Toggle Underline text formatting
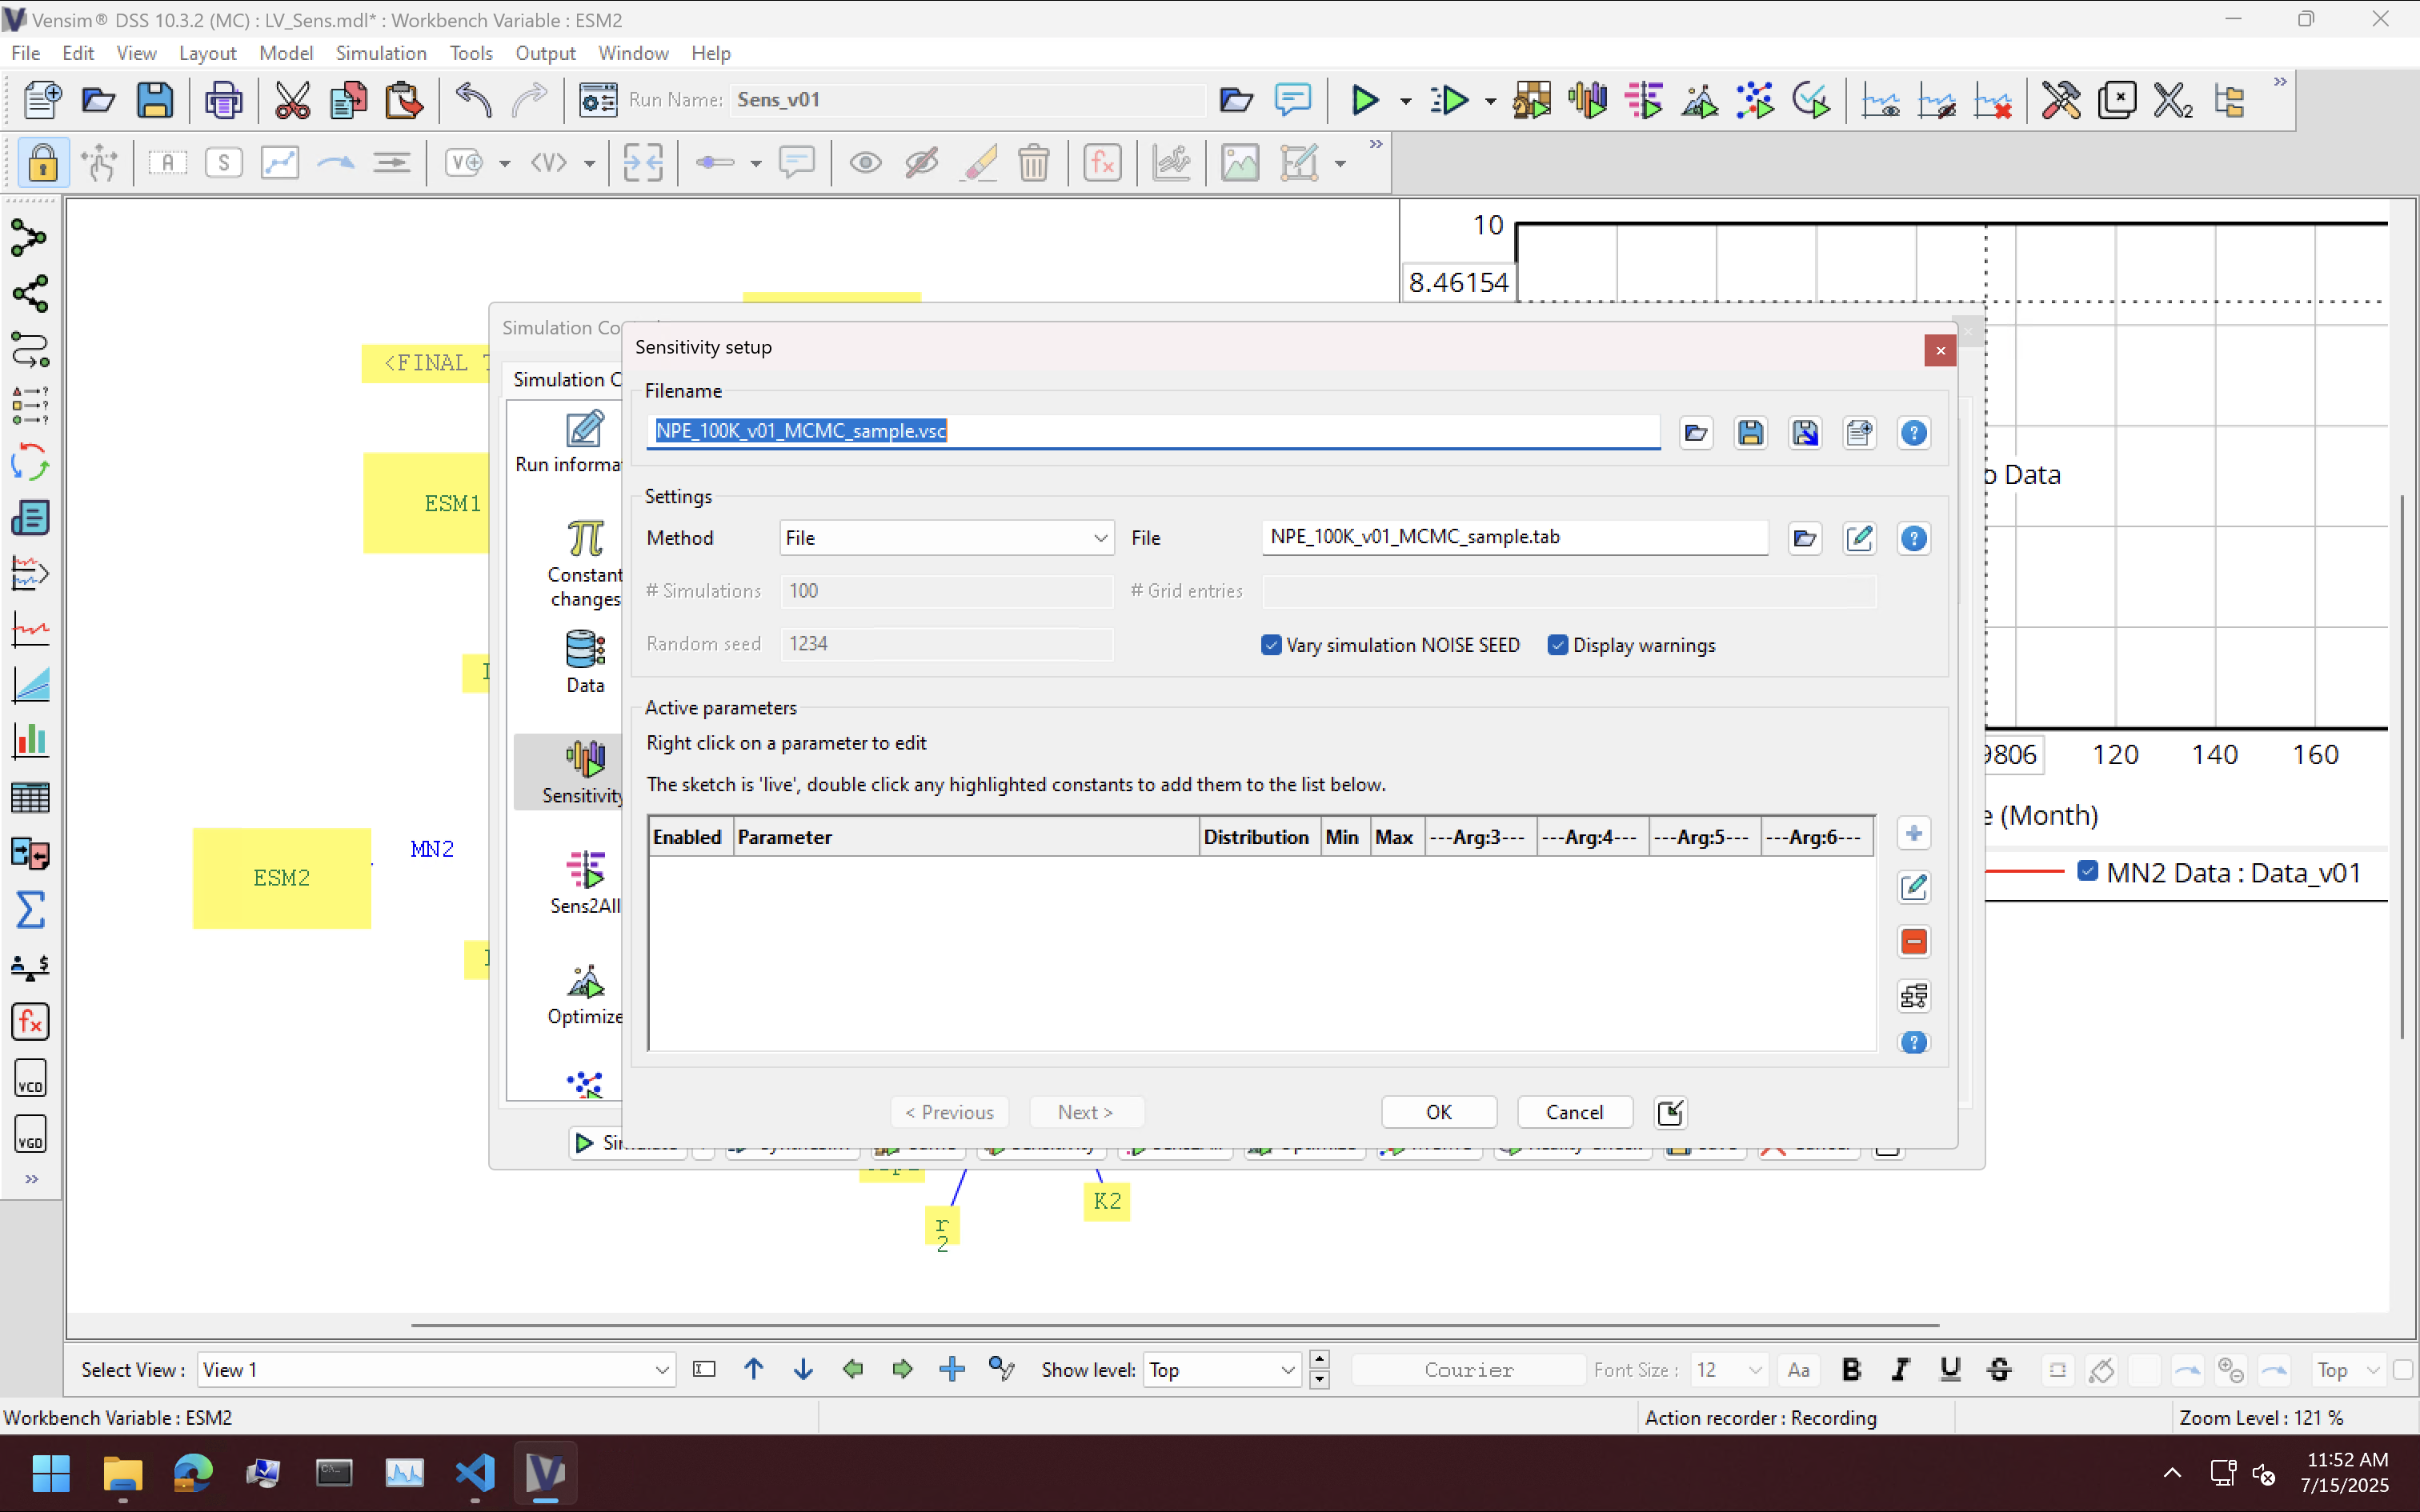This screenshot has width=2420, height=1512. coord(1950,1370)
